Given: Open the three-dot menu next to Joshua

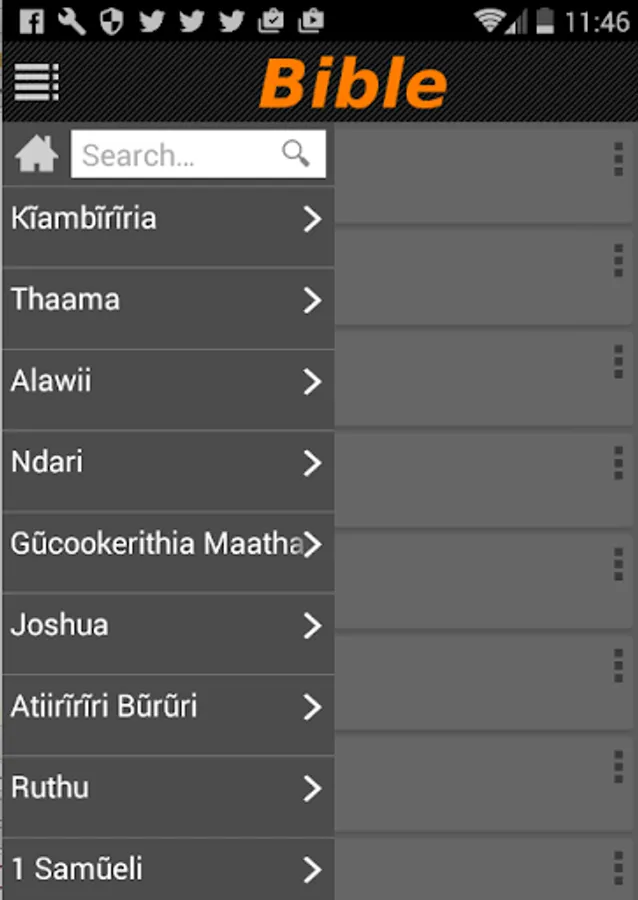Looking at the screenshot, I should pyautogui.click(x=618, y=665).
